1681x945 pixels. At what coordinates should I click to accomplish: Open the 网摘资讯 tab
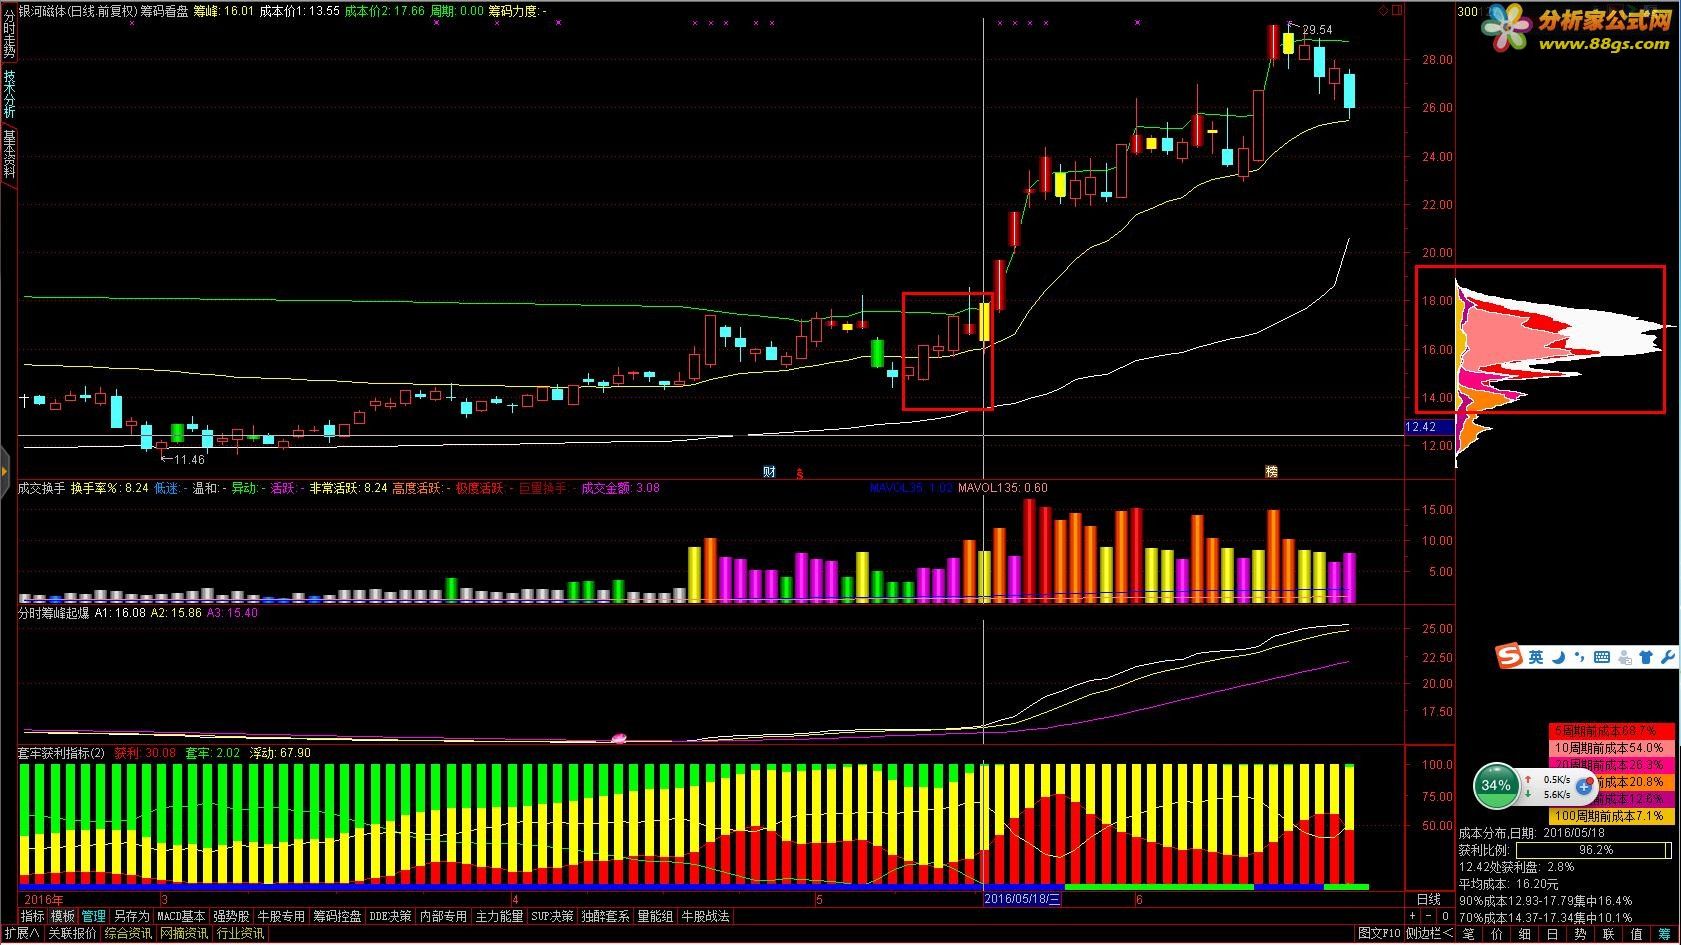184,934
